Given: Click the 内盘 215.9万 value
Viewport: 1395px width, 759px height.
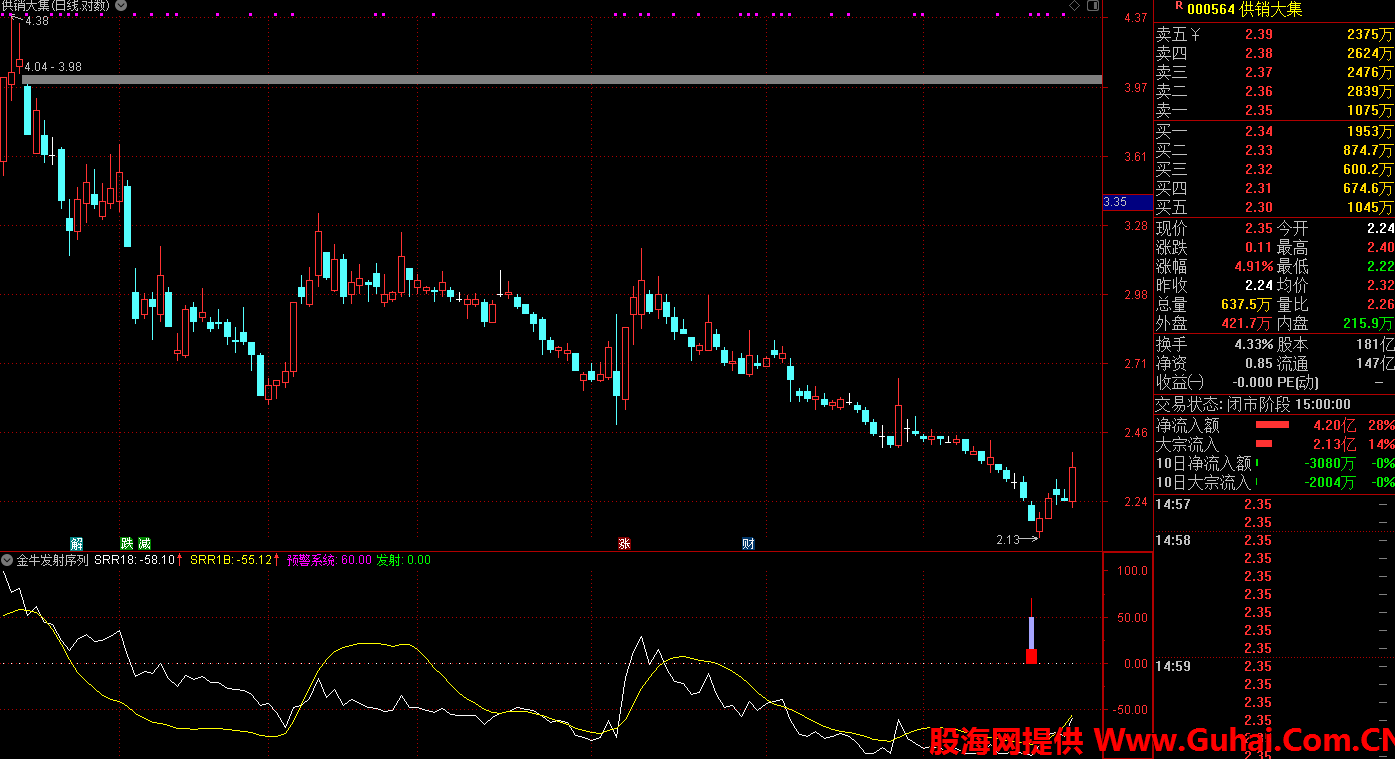Looking at the screenshot, I should coord(1367,324).
